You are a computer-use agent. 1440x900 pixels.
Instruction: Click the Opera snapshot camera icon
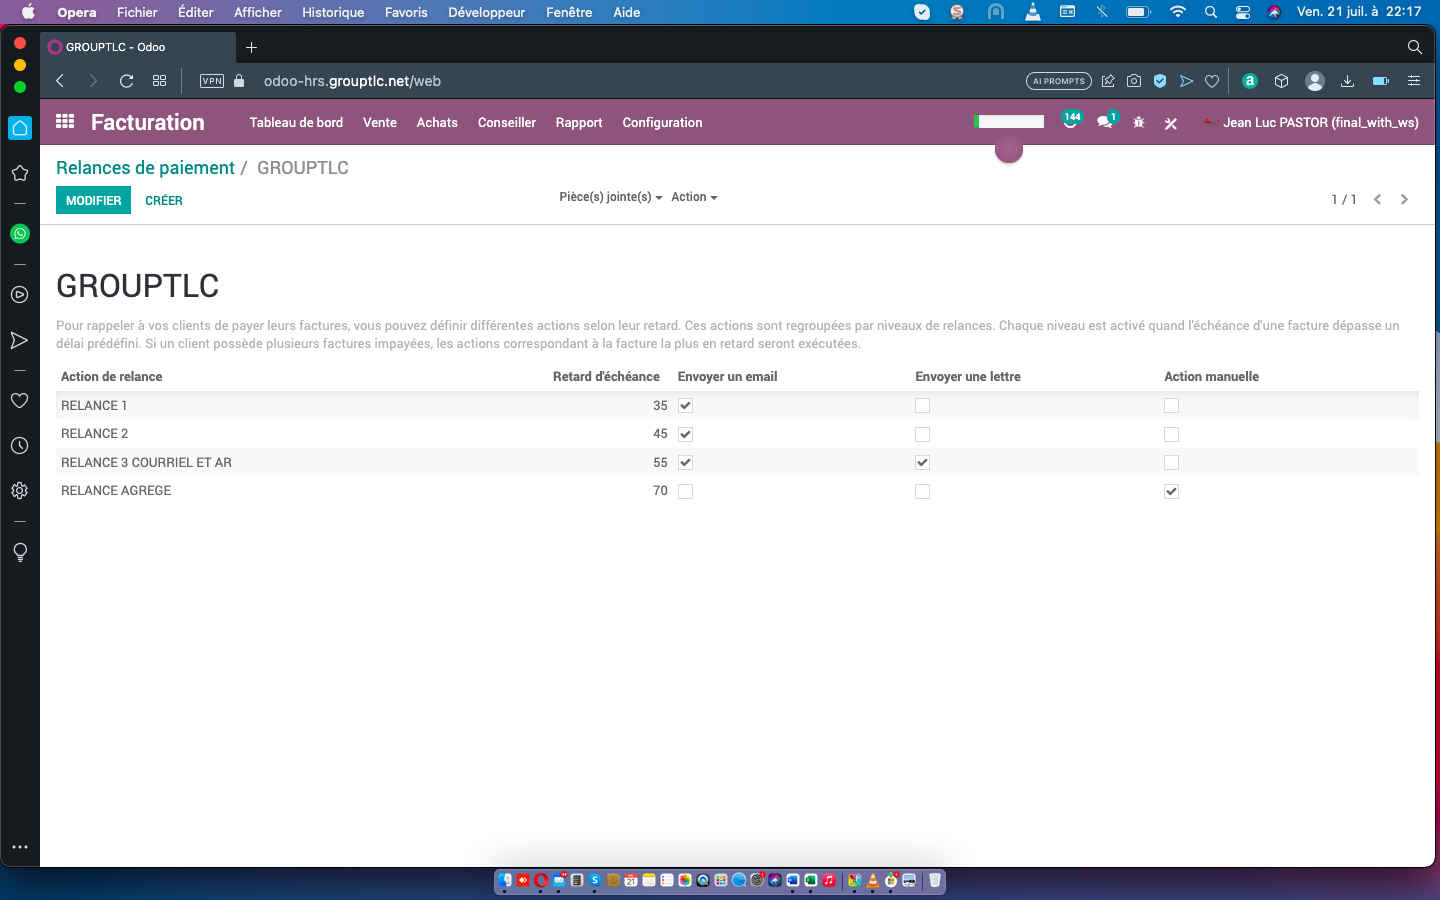1134,81
